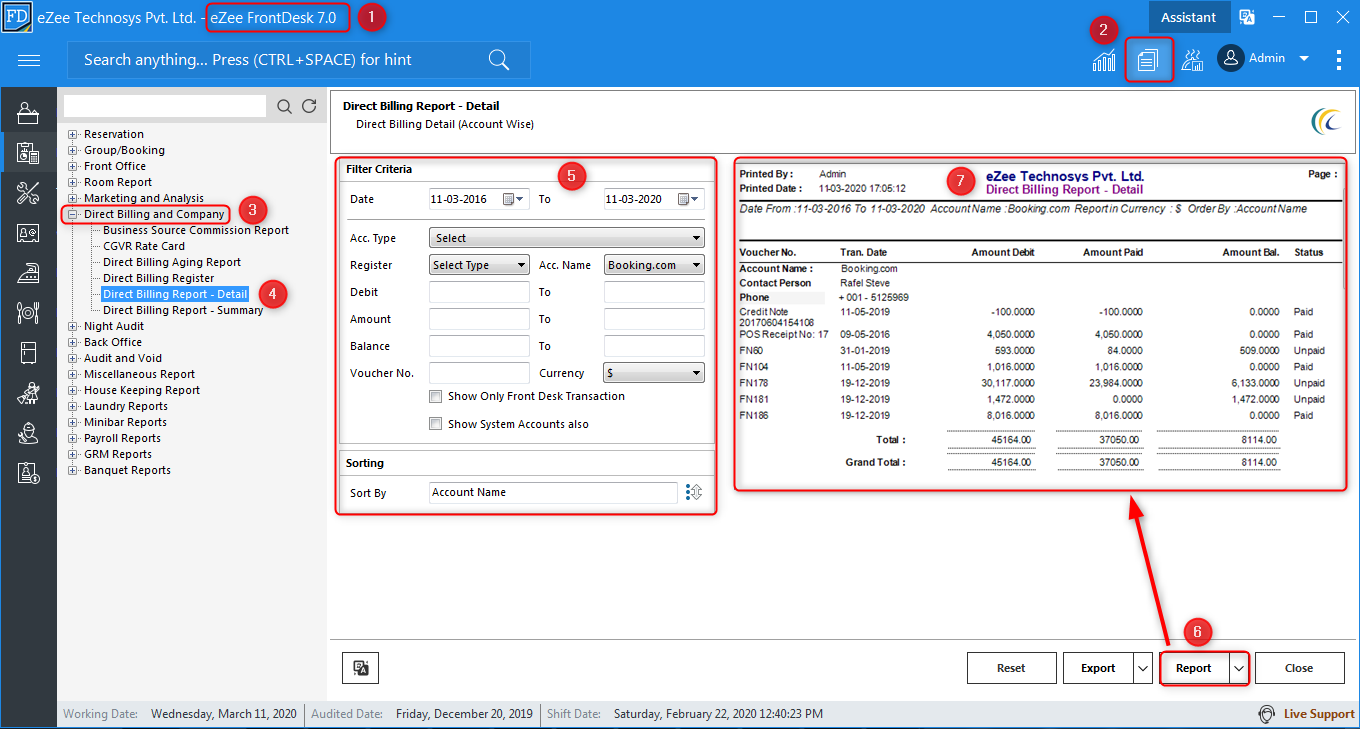Open the Reports documents icon in the header

click(x=1147, y=60)
